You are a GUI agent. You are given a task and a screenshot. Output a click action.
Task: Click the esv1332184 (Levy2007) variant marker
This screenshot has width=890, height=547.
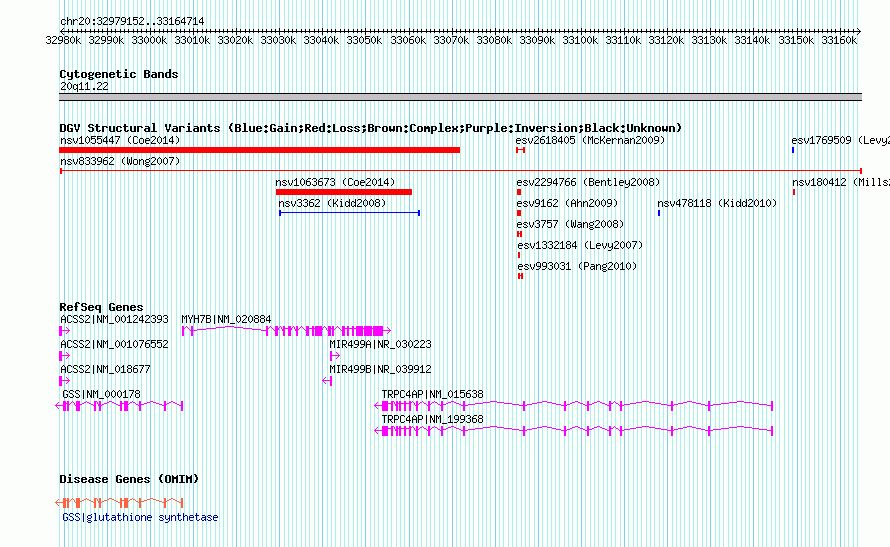pos(519,255)
